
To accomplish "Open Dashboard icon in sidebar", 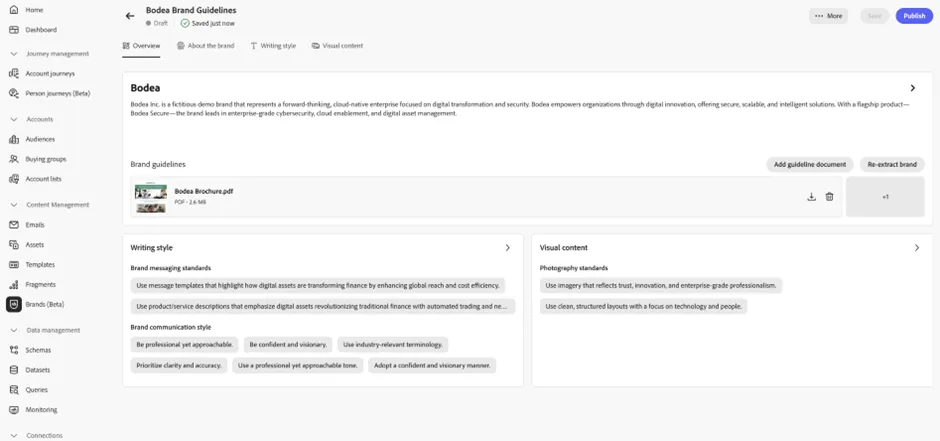I will (x=14, y=30).
